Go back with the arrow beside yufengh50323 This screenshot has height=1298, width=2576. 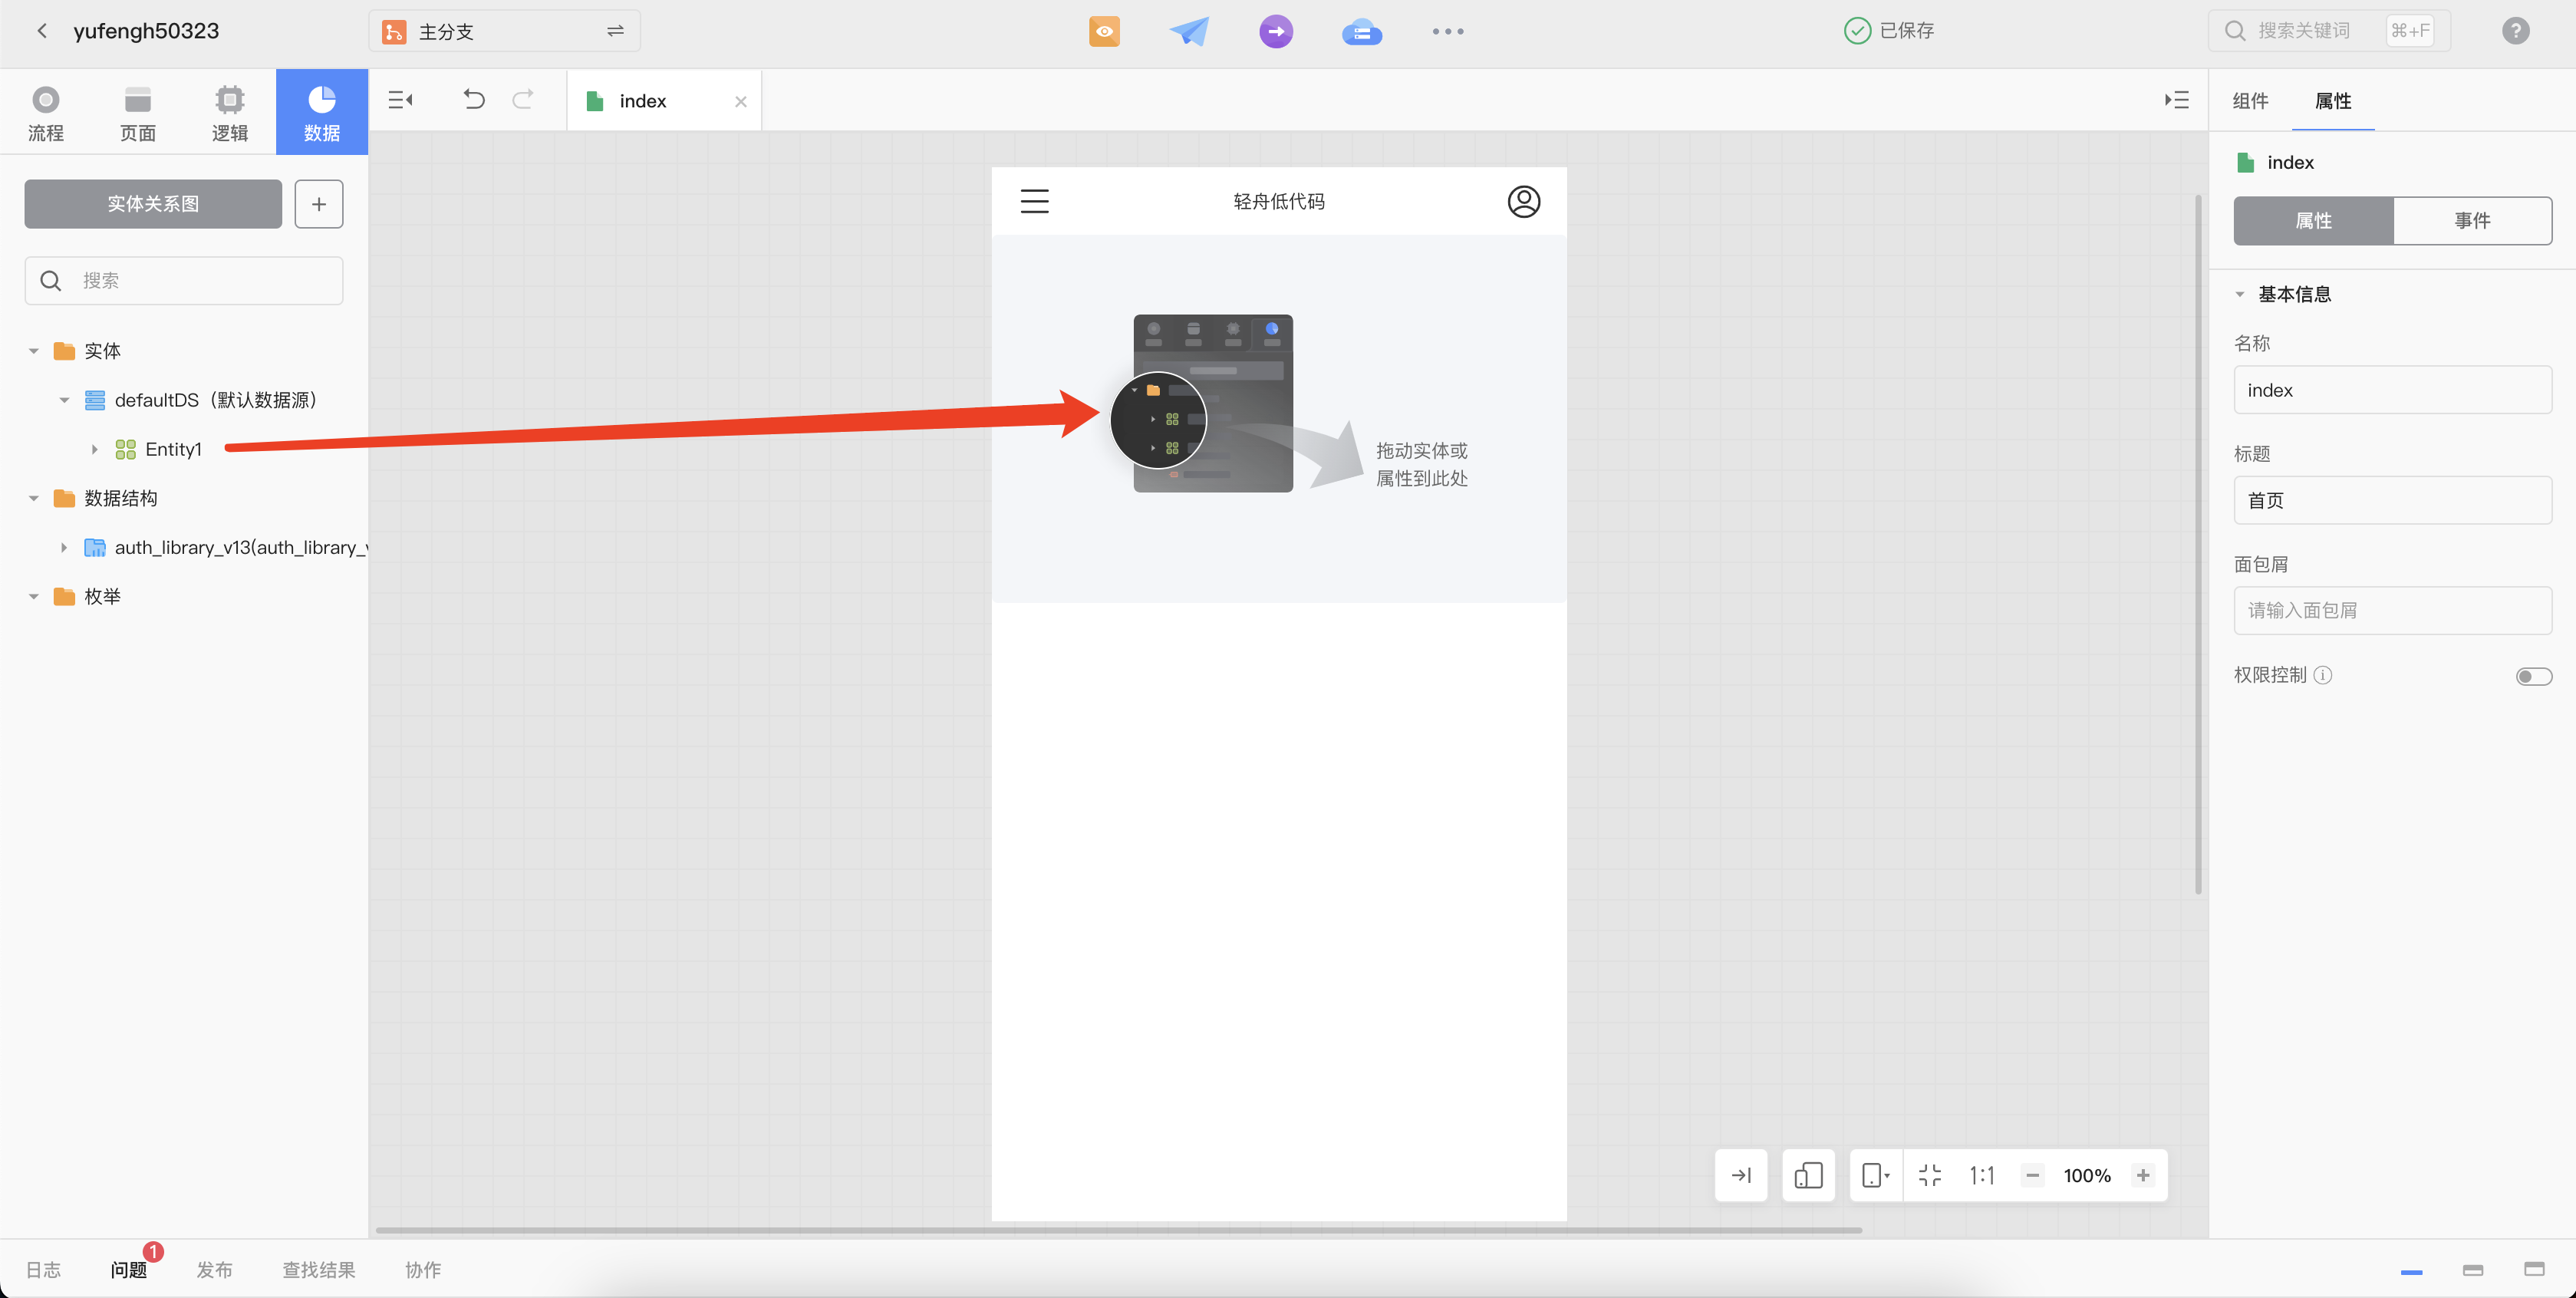click(42, 31)
